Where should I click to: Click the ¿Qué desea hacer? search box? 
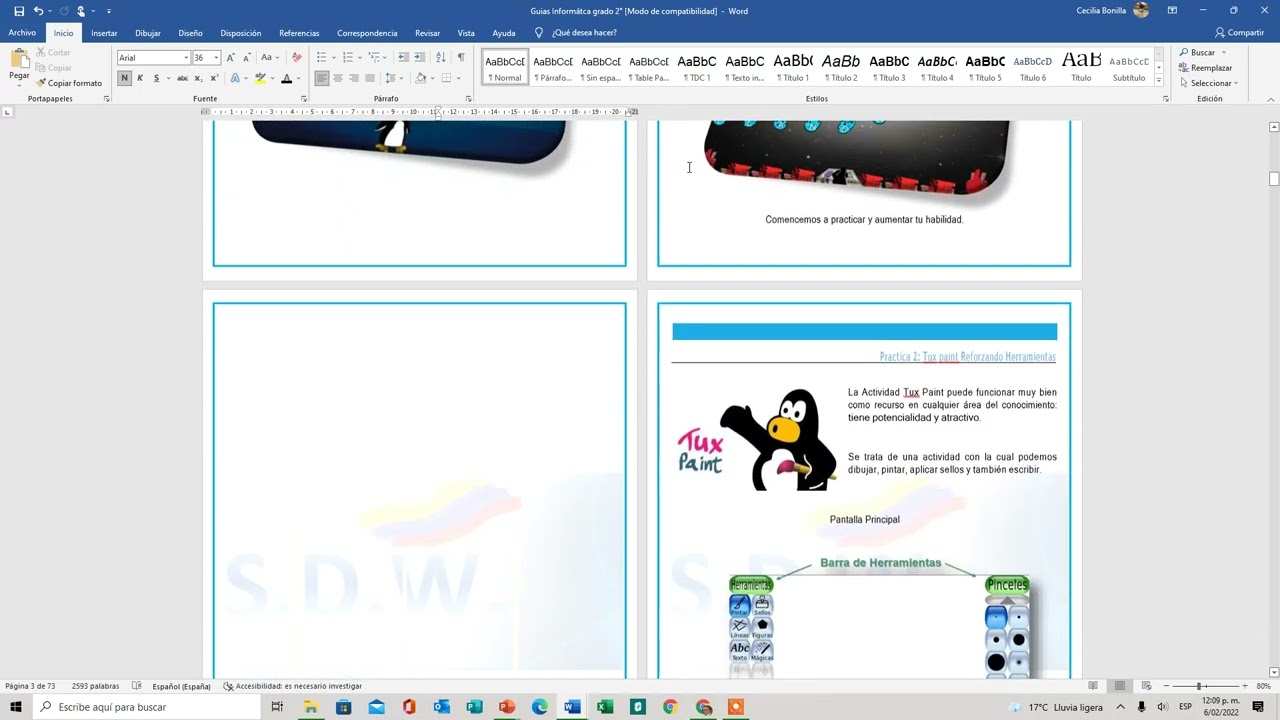(x=575, y=33)
